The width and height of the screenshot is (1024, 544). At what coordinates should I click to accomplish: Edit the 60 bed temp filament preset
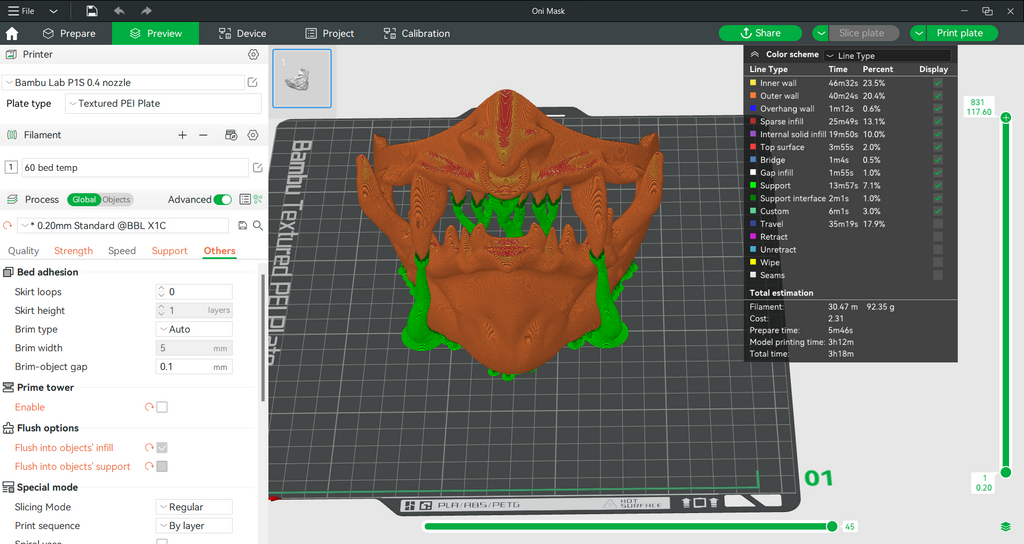257,168
